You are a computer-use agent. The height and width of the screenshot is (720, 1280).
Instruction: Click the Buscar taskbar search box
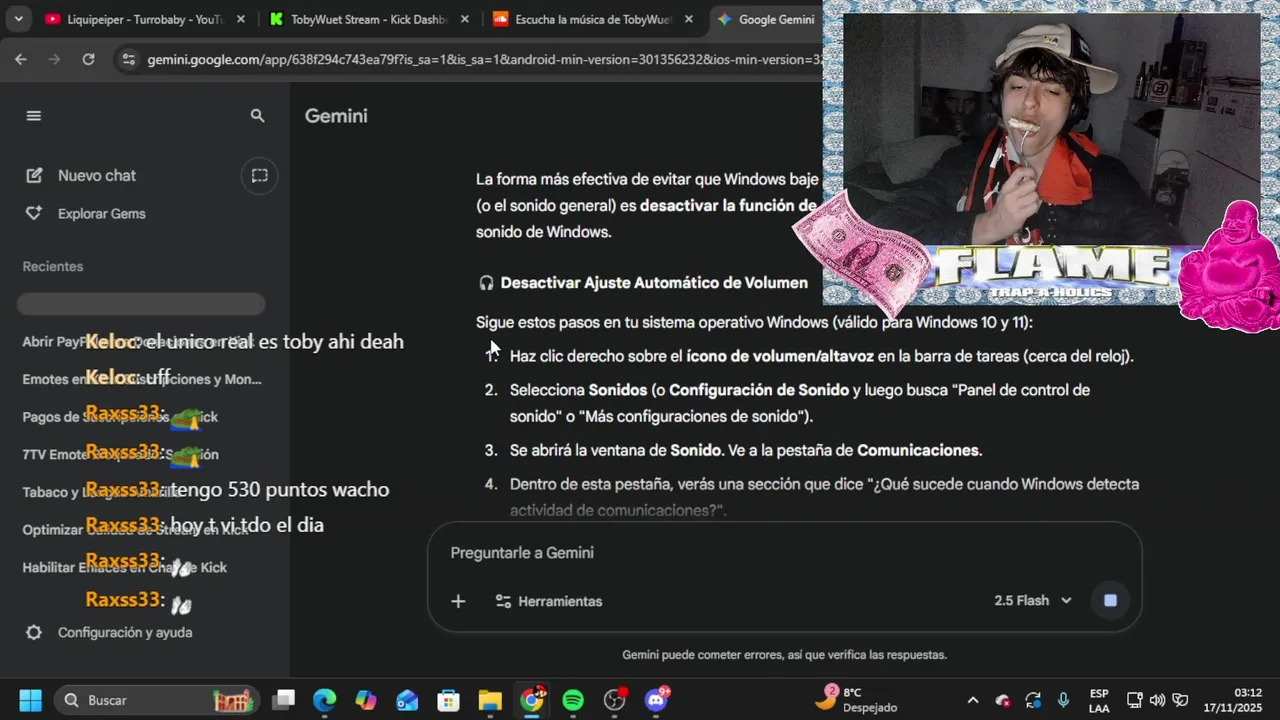click(155, 700)
